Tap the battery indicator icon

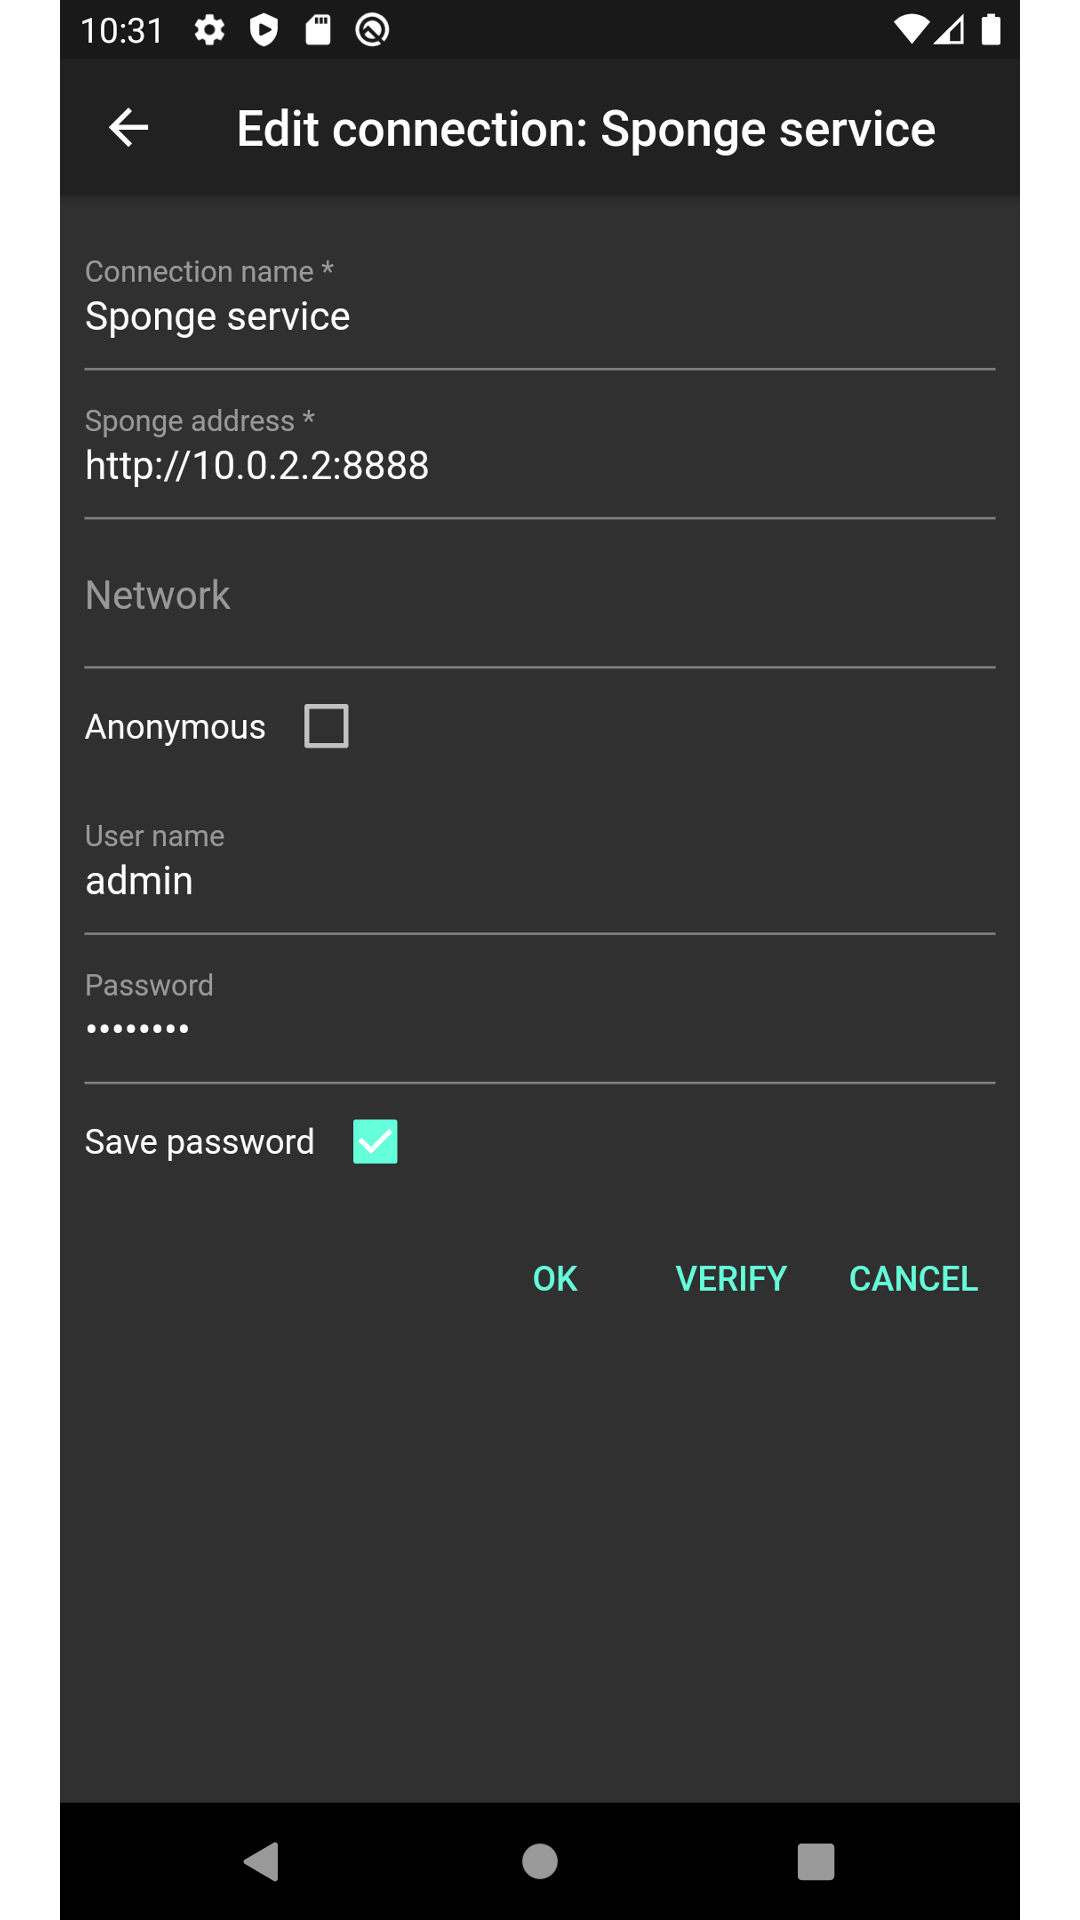990,29
